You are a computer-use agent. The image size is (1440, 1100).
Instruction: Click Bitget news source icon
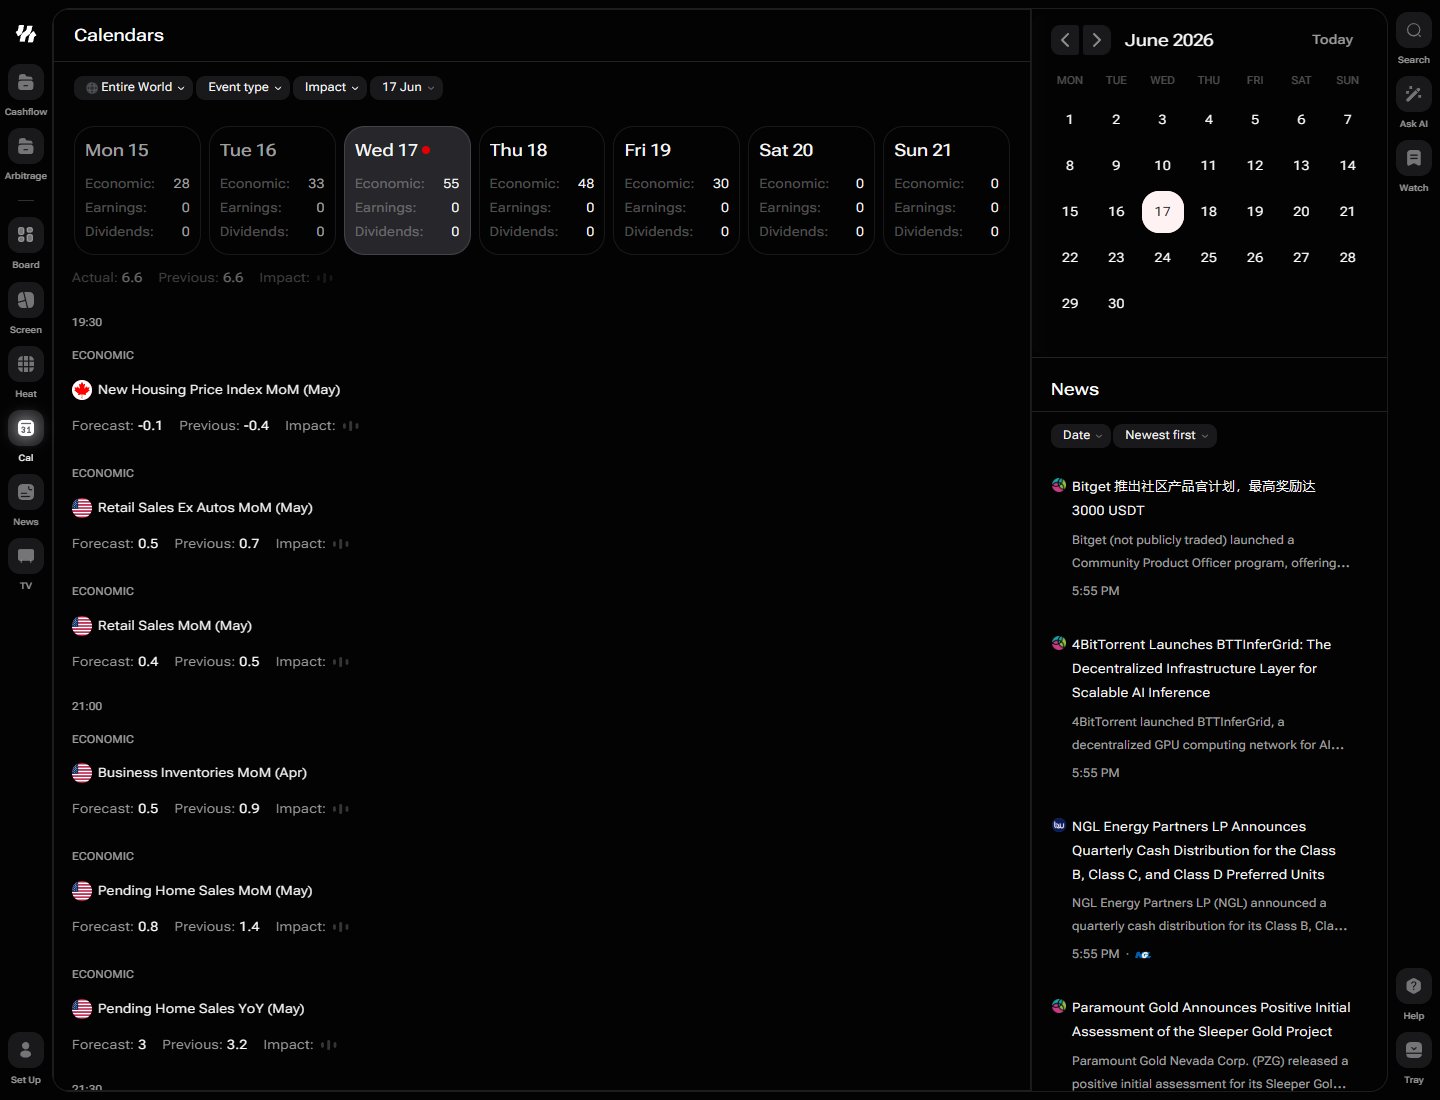pyautogui.click(x=1059, y=485)
